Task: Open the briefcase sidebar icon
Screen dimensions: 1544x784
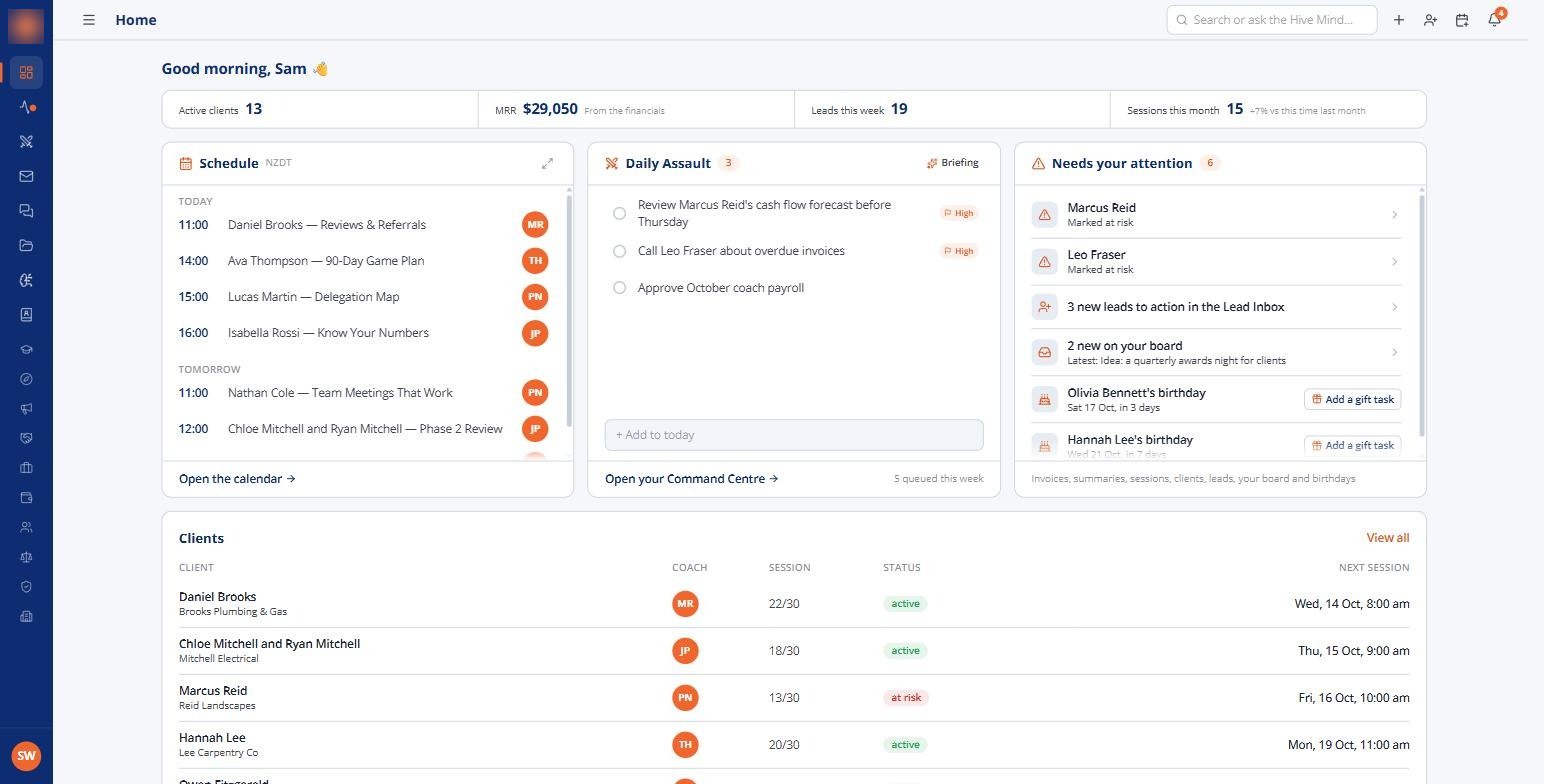Action: (x=26, y=467)
